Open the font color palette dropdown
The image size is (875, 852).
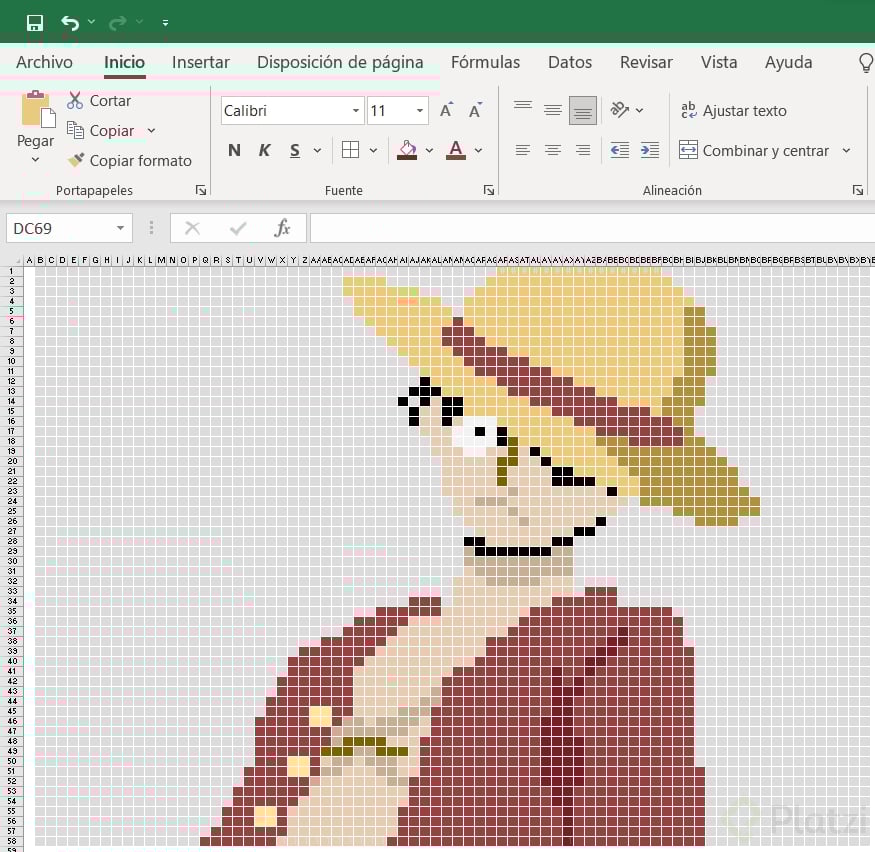[478, 150]
